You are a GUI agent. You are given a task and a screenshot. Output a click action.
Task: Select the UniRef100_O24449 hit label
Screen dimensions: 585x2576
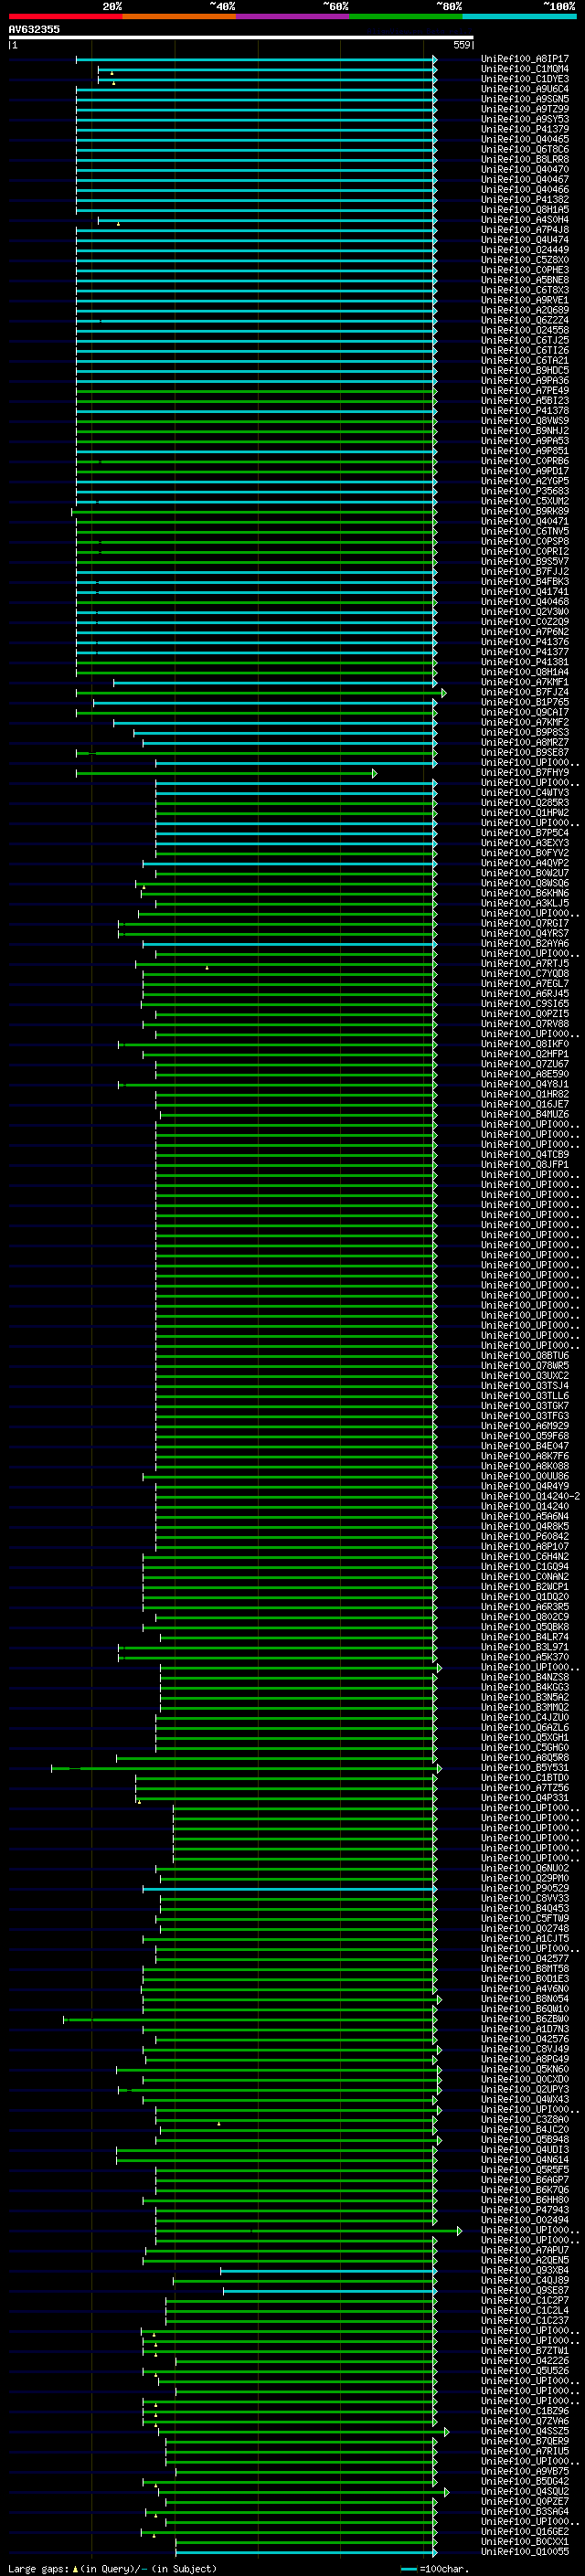(x=525, y=250)
